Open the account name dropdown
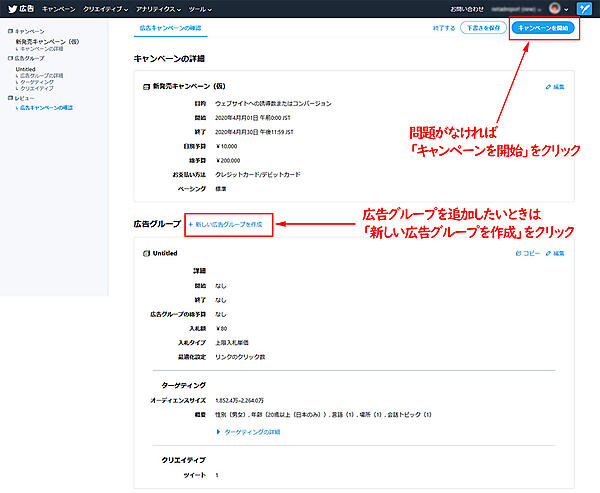Screen dimensions: 600x493 pyautogui.click(x=515, y=8)
